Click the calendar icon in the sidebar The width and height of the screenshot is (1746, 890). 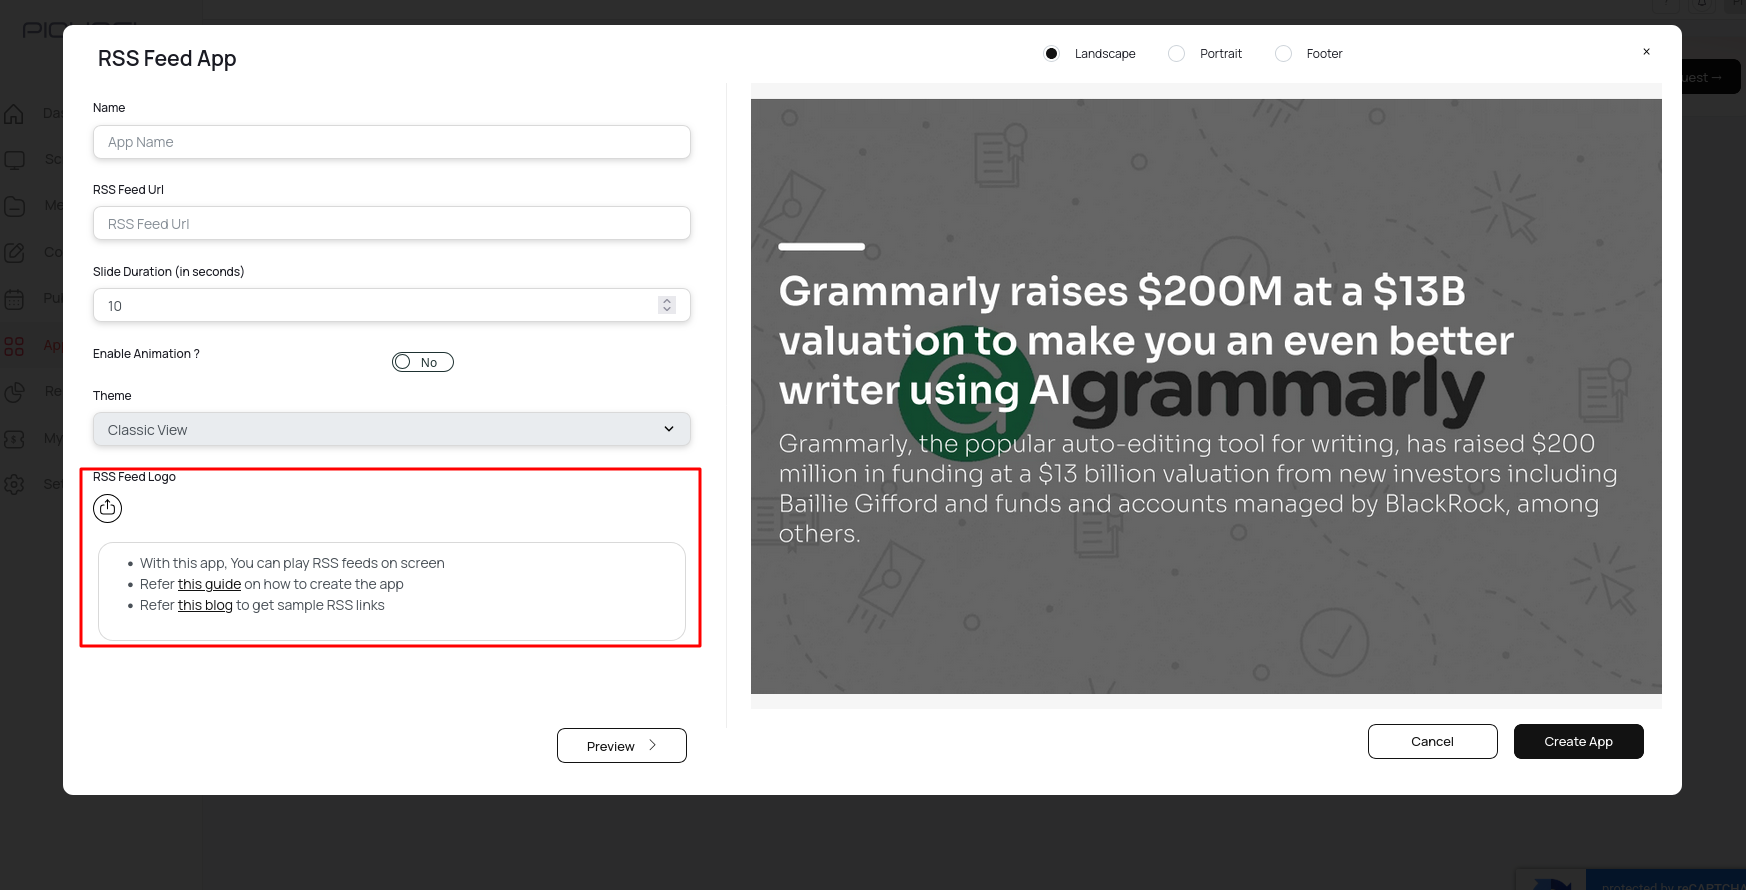(x=14, y=299)
